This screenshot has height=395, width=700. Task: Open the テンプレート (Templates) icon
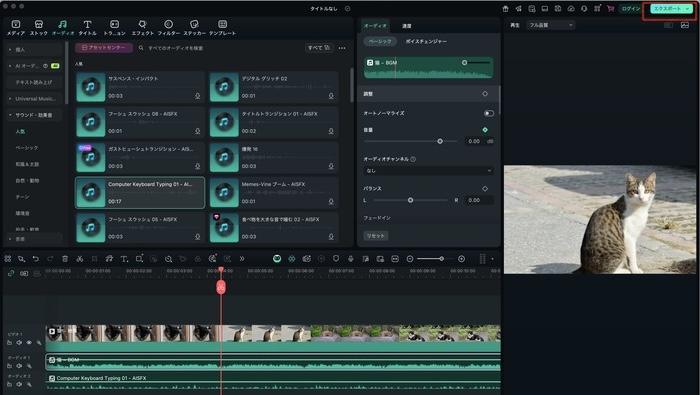click(x=222, y=25)
